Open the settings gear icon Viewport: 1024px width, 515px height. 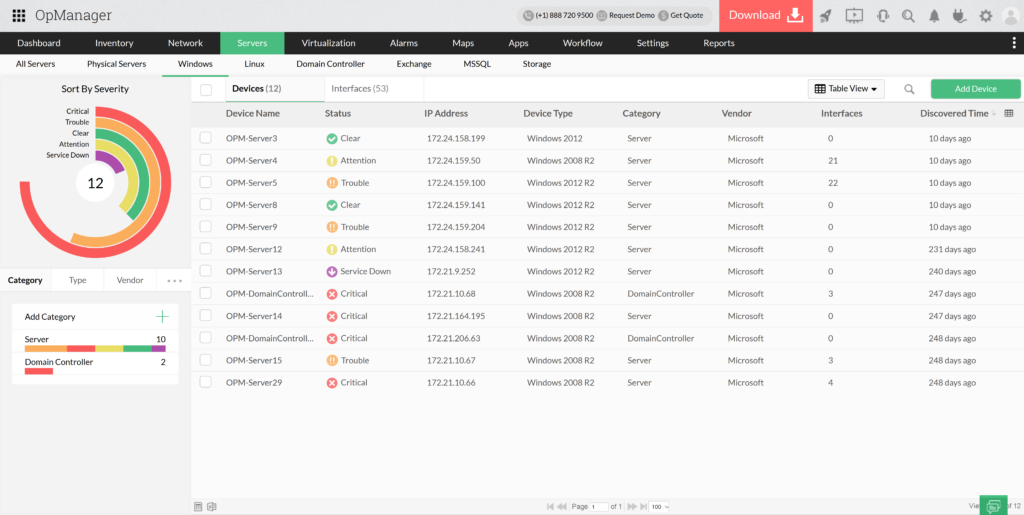coord(986,16)
